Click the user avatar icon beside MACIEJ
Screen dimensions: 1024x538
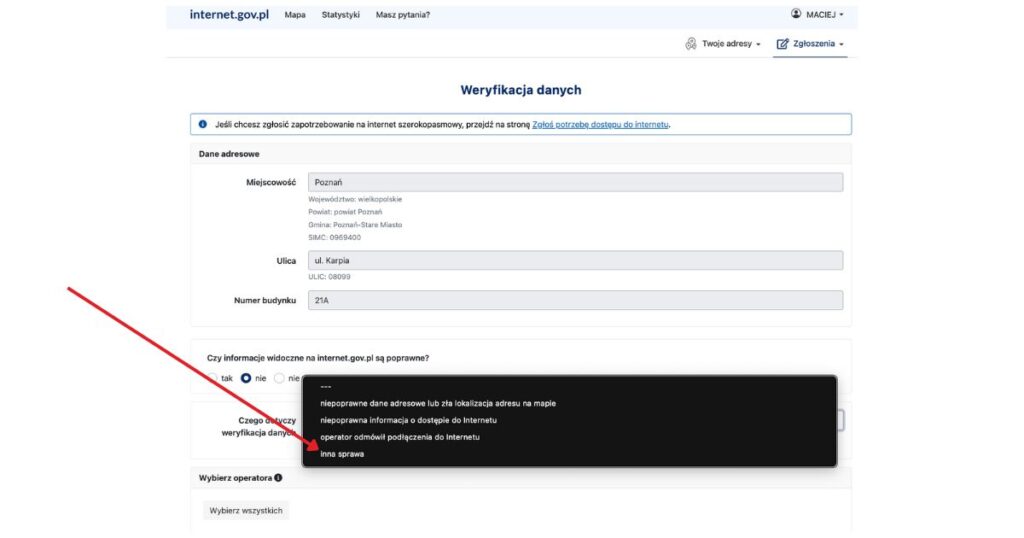coord(796,15)
